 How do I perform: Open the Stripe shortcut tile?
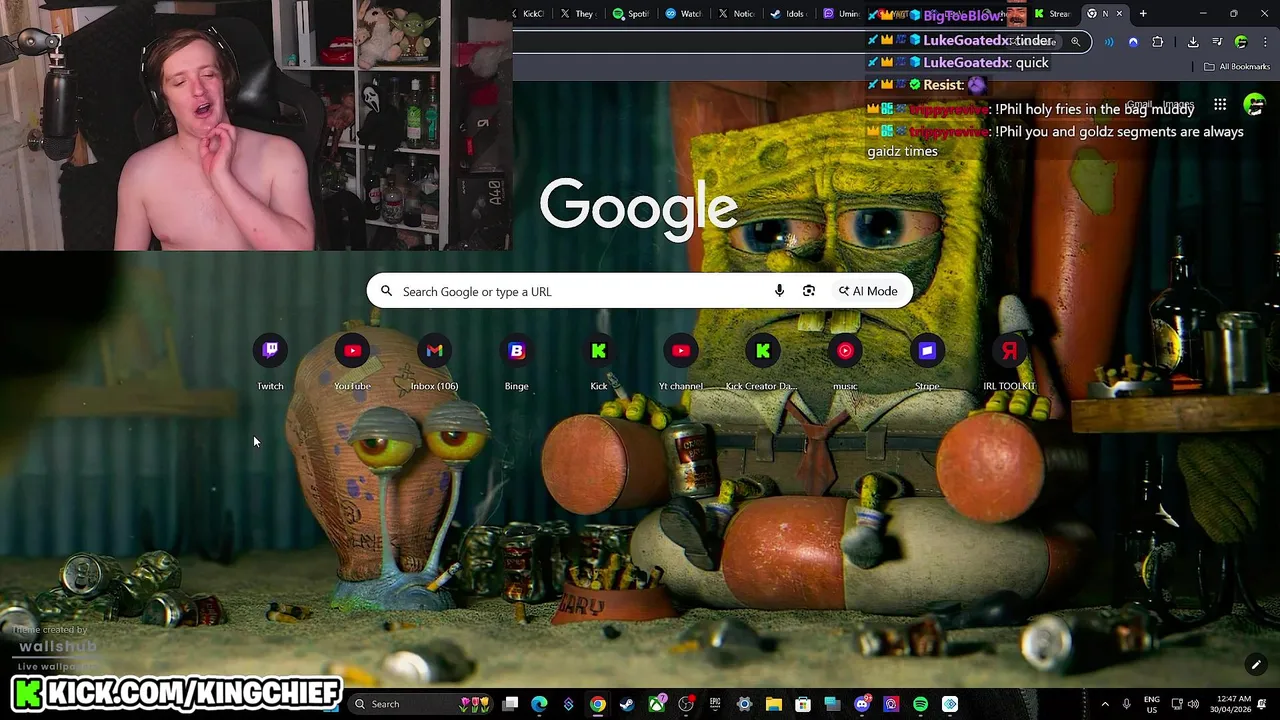tap(927, 362)
